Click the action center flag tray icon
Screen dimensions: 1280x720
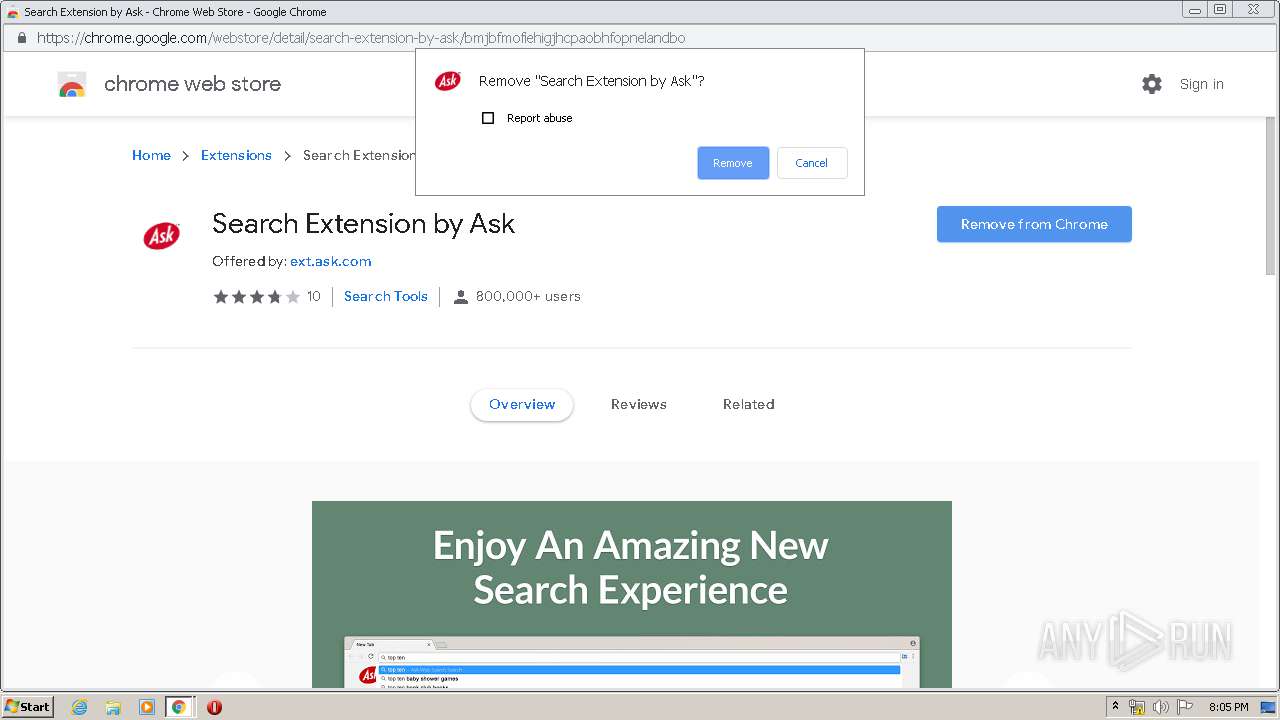(x=1185, y=707)
